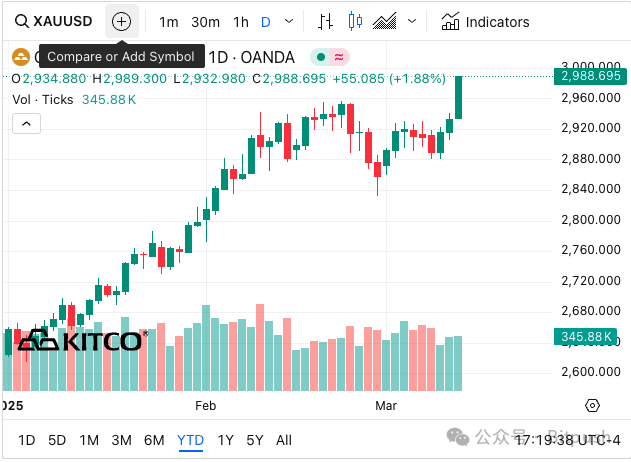Image resolution: width=631 pixels, height=462 pixels.
Task: Toggle the market status indicator pill
Action: (x=331, y=58)
